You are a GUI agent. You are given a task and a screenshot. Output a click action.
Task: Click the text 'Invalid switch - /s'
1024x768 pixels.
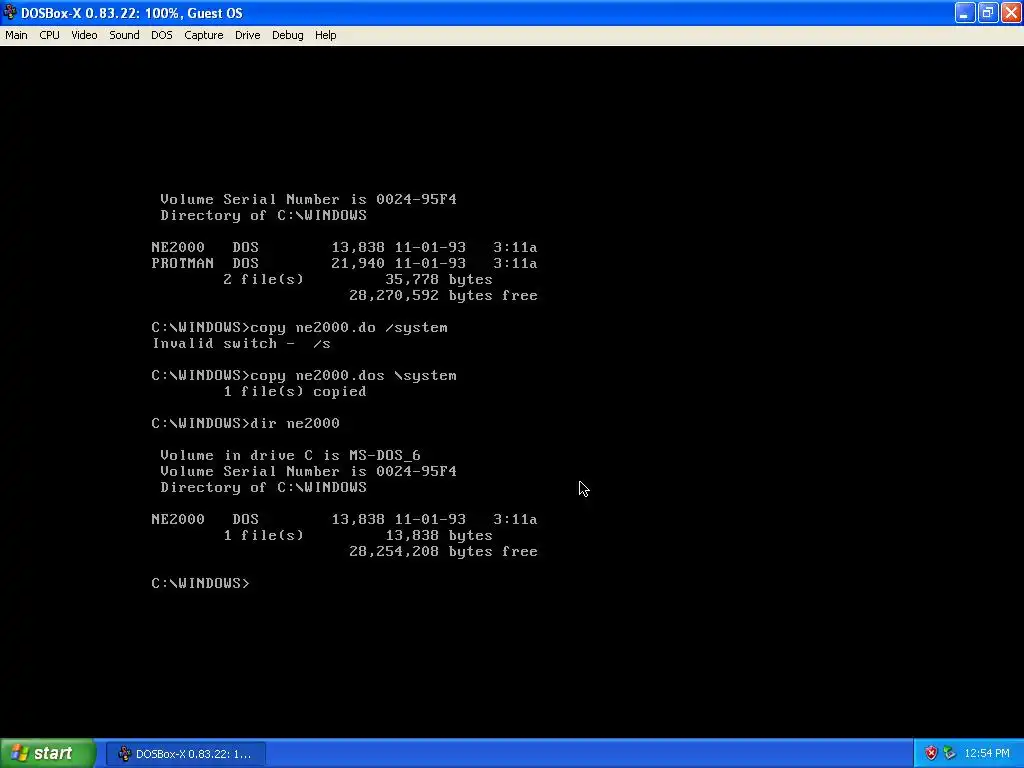[242, 344]
